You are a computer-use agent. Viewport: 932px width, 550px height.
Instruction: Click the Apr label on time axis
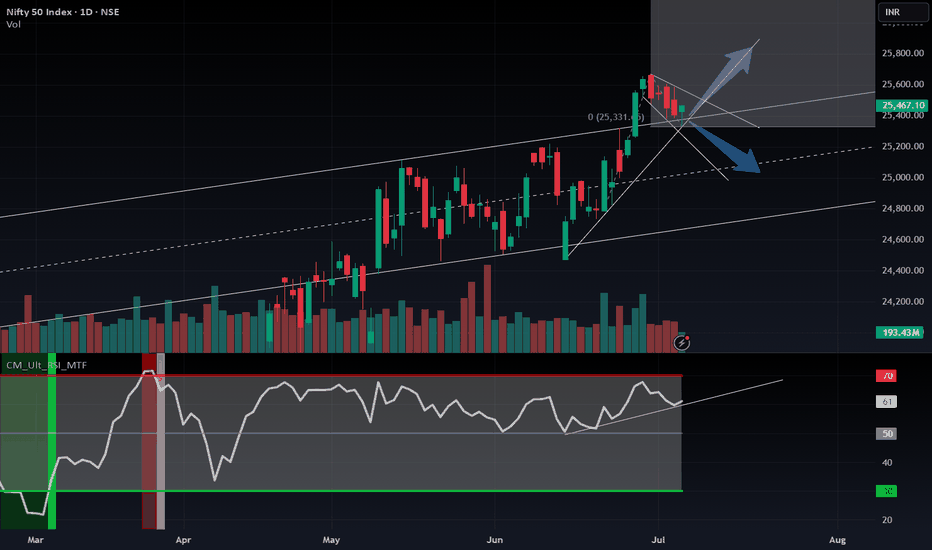pyautogui.click(x=183, y=540)
